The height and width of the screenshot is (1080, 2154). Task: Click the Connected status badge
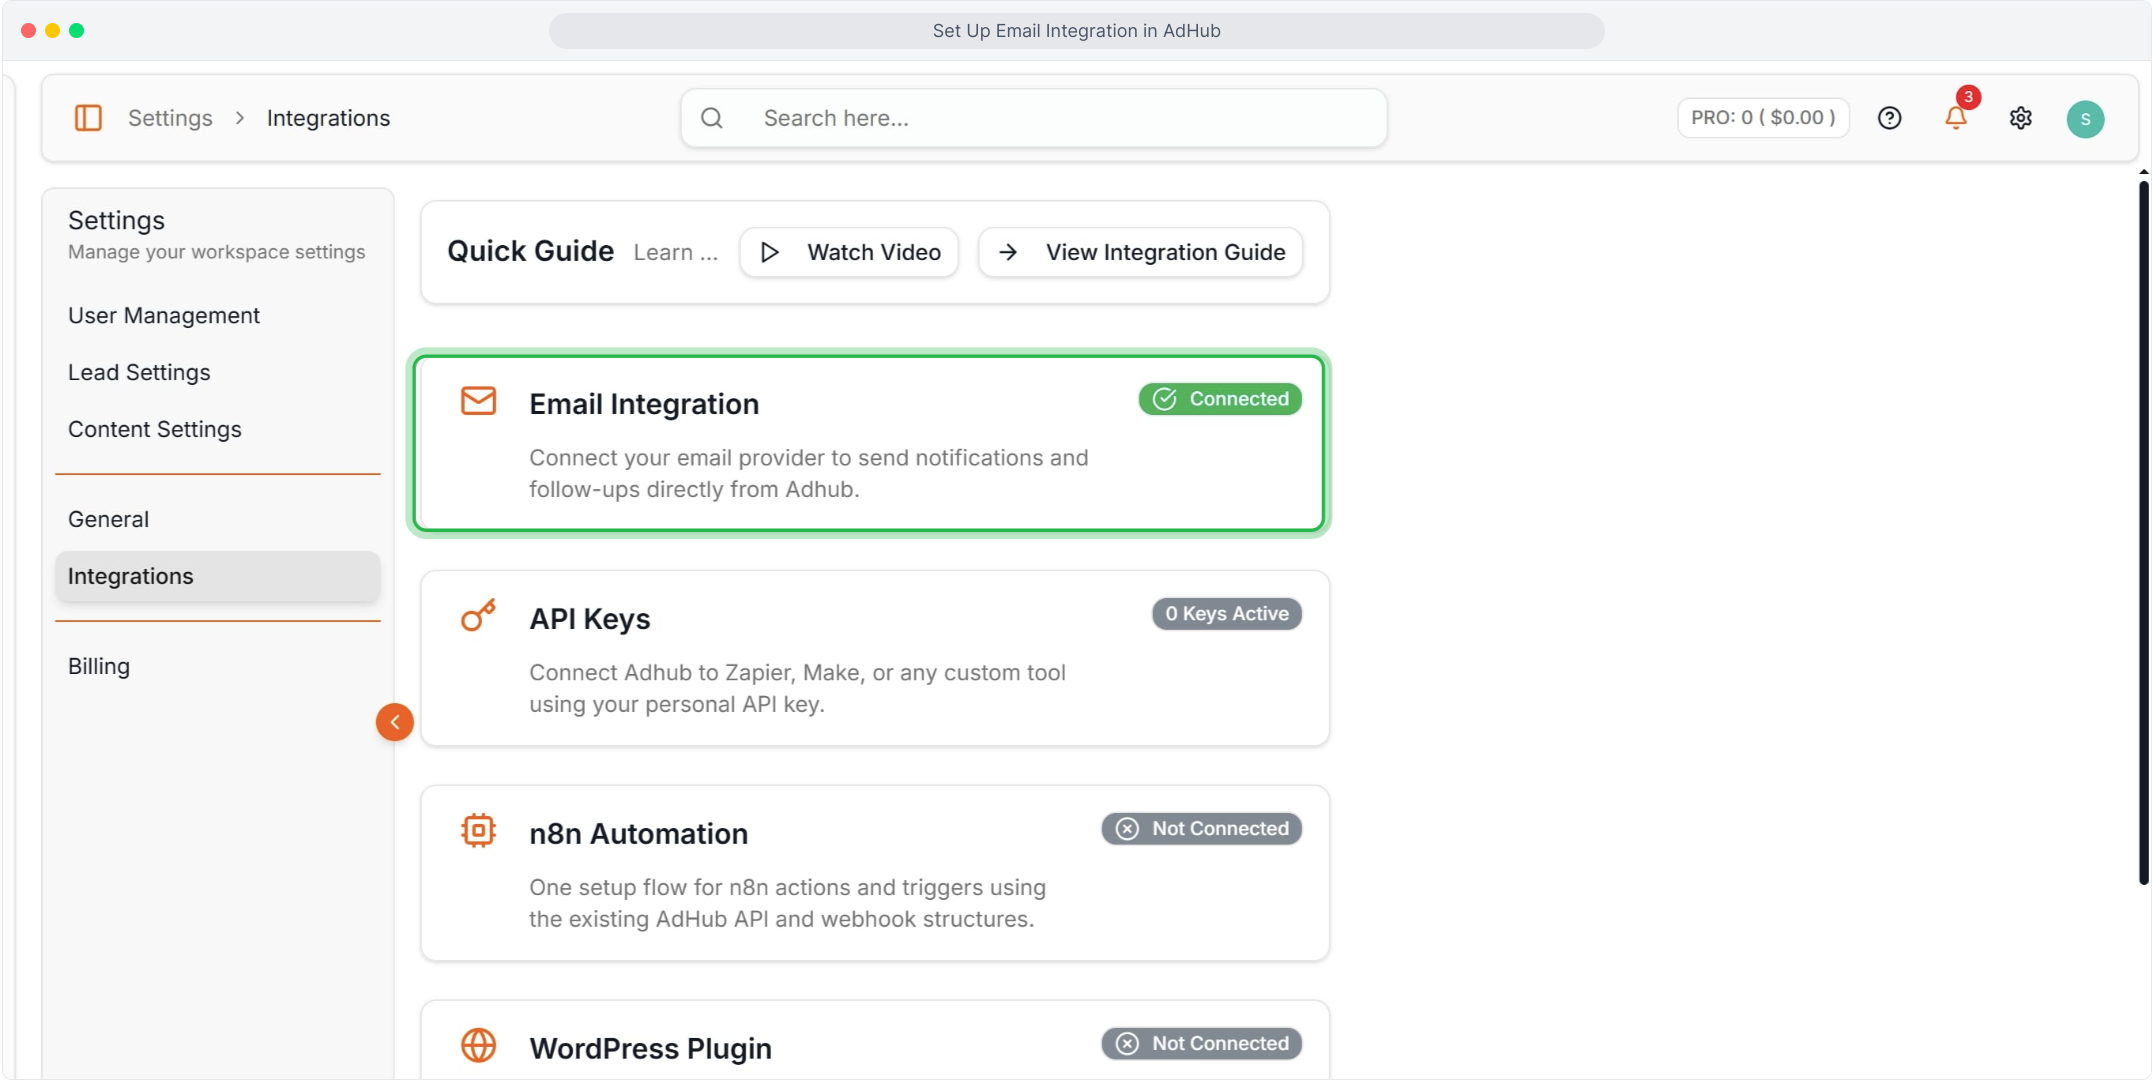coord(1220,399)
